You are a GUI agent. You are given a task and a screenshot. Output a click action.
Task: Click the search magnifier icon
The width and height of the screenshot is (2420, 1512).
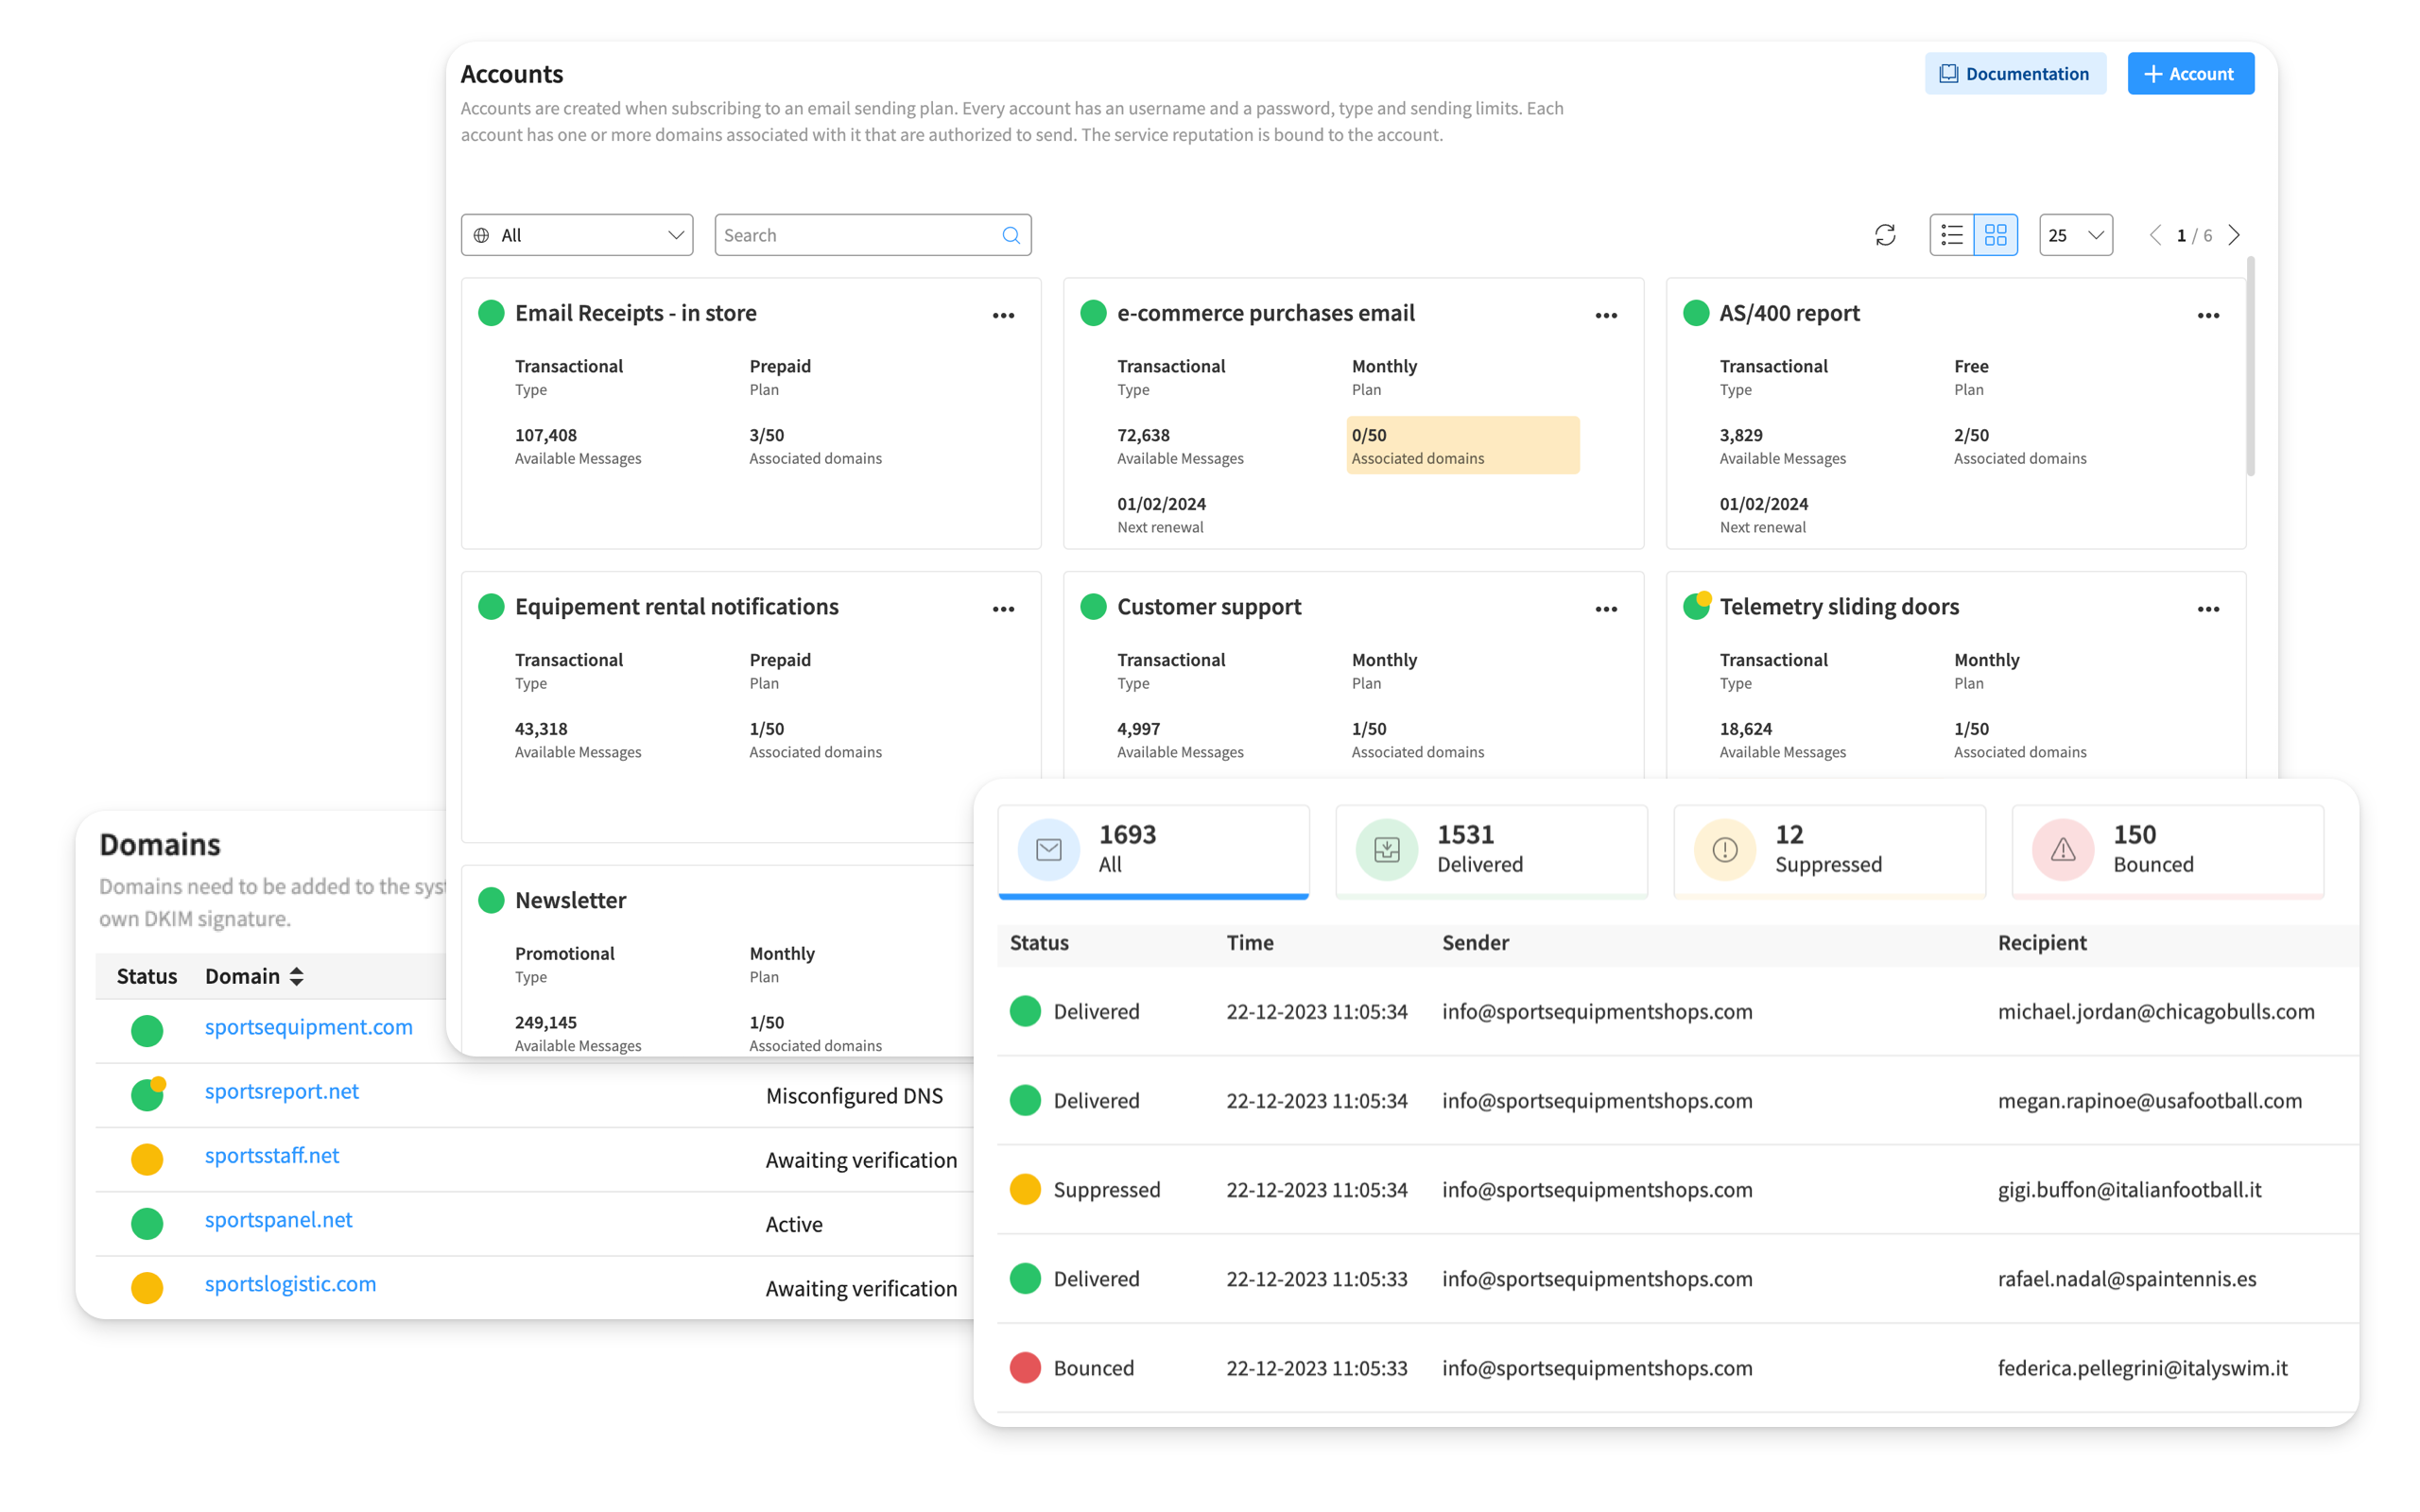[x=1011, y=235]
